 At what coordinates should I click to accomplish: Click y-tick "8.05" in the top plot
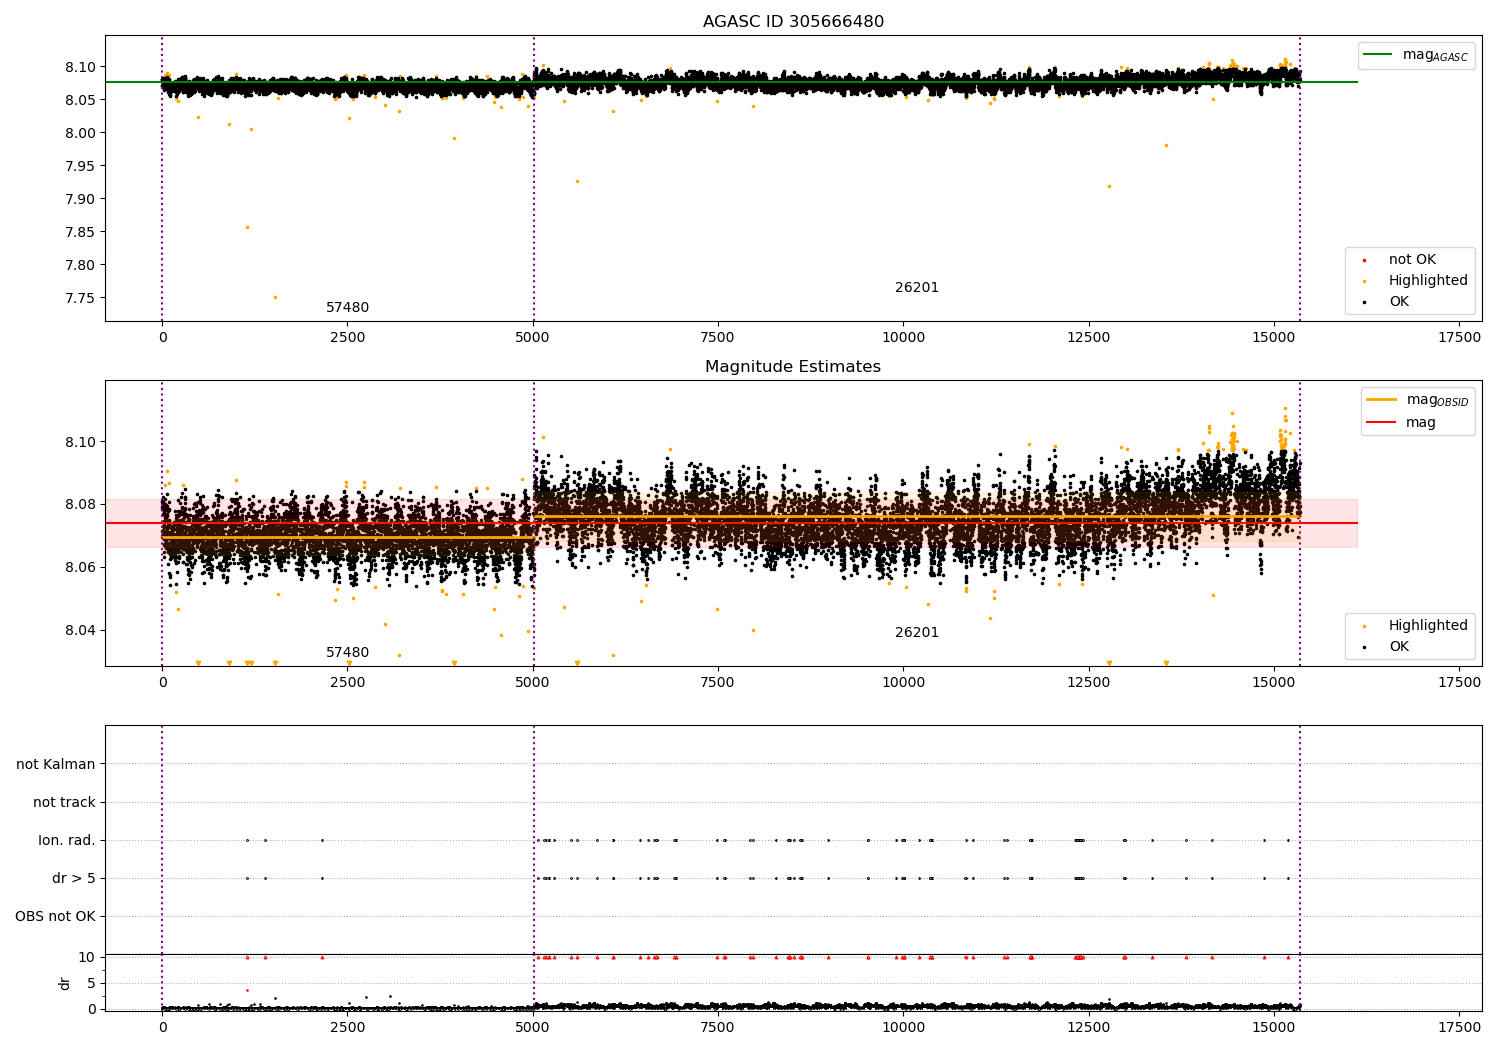(80, 101)
